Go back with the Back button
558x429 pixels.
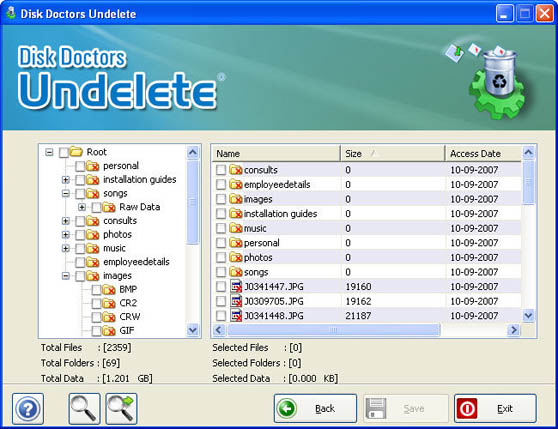(x=315, y=408)
